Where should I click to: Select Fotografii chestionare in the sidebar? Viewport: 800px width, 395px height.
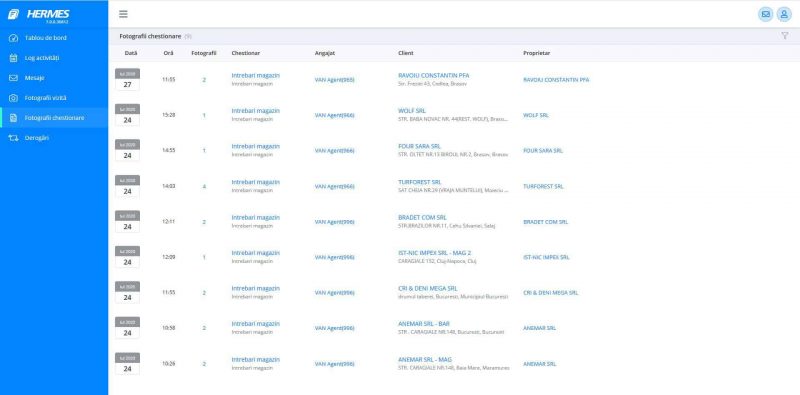click(x=54, y=118)
